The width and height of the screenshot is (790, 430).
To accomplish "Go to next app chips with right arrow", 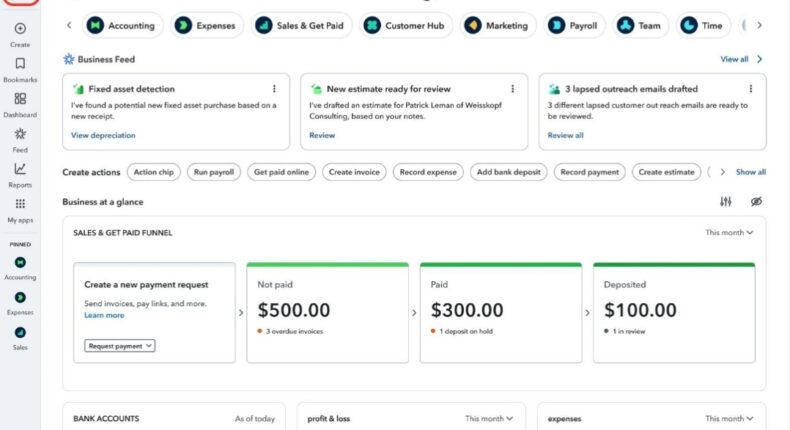I will click(759, 25).
